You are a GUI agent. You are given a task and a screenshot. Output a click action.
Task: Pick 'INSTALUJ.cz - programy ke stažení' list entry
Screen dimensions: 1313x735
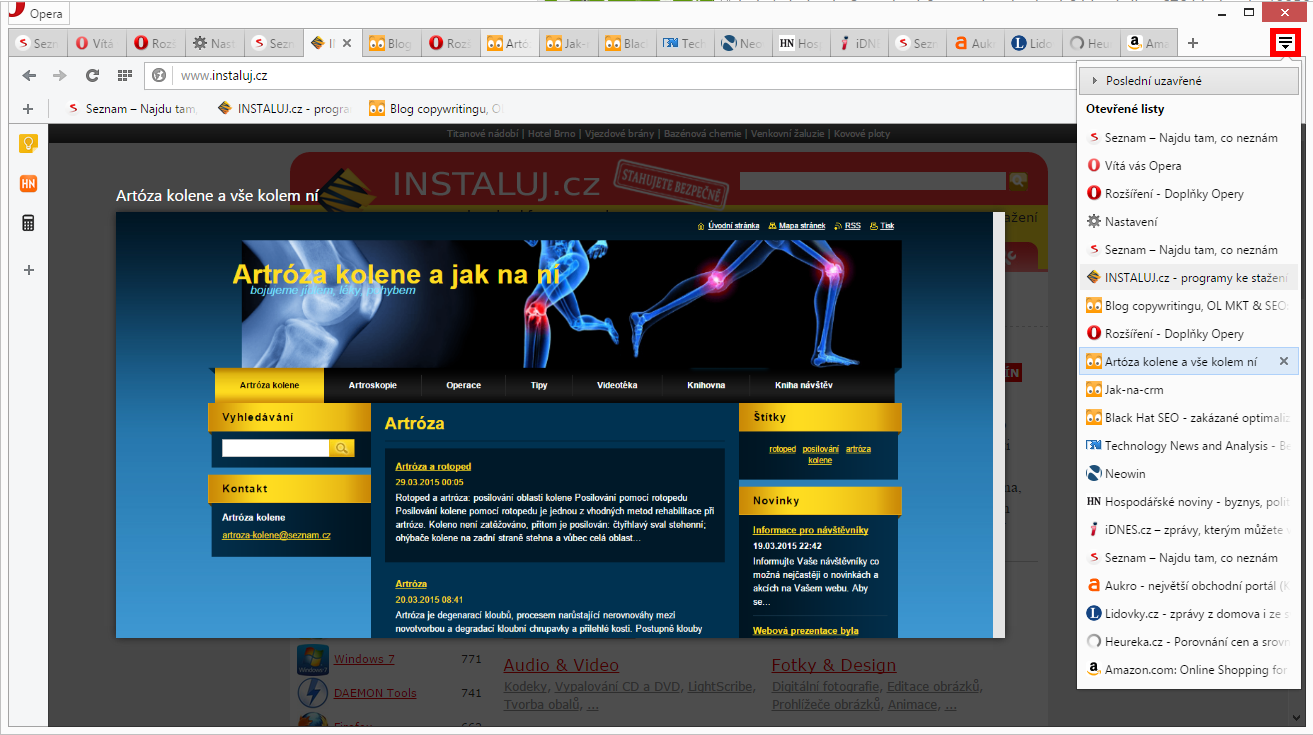pyautogui.click(x=1188, y=277)
